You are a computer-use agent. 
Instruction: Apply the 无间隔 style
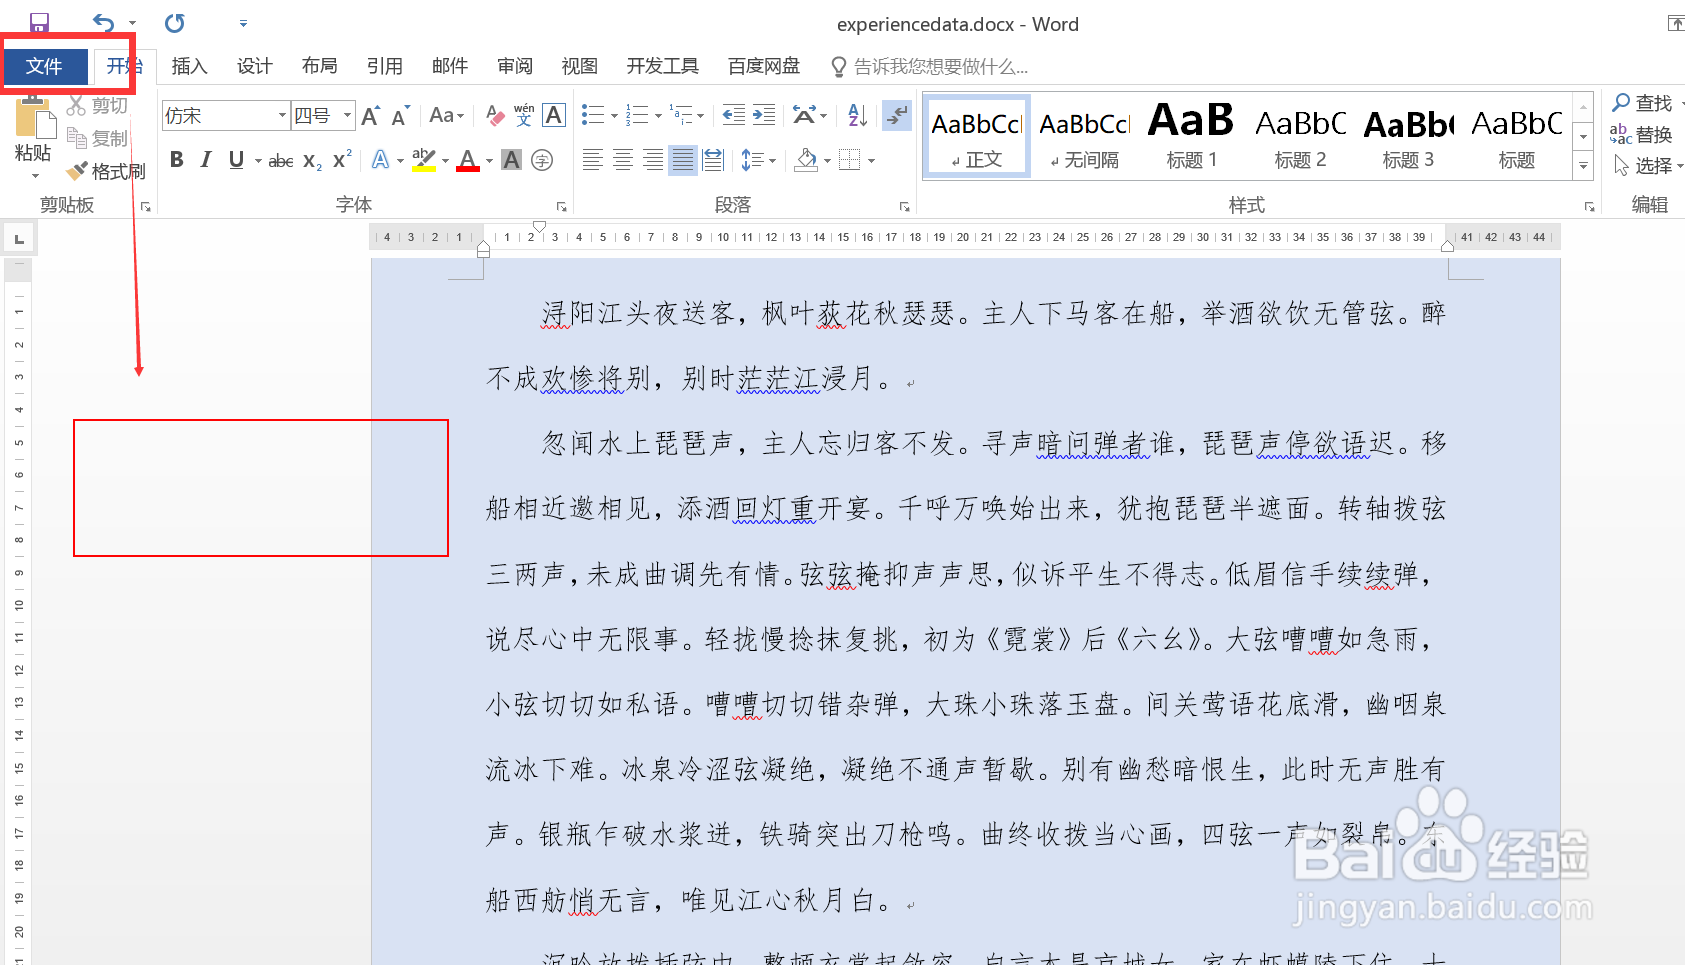click(1084, 136)
